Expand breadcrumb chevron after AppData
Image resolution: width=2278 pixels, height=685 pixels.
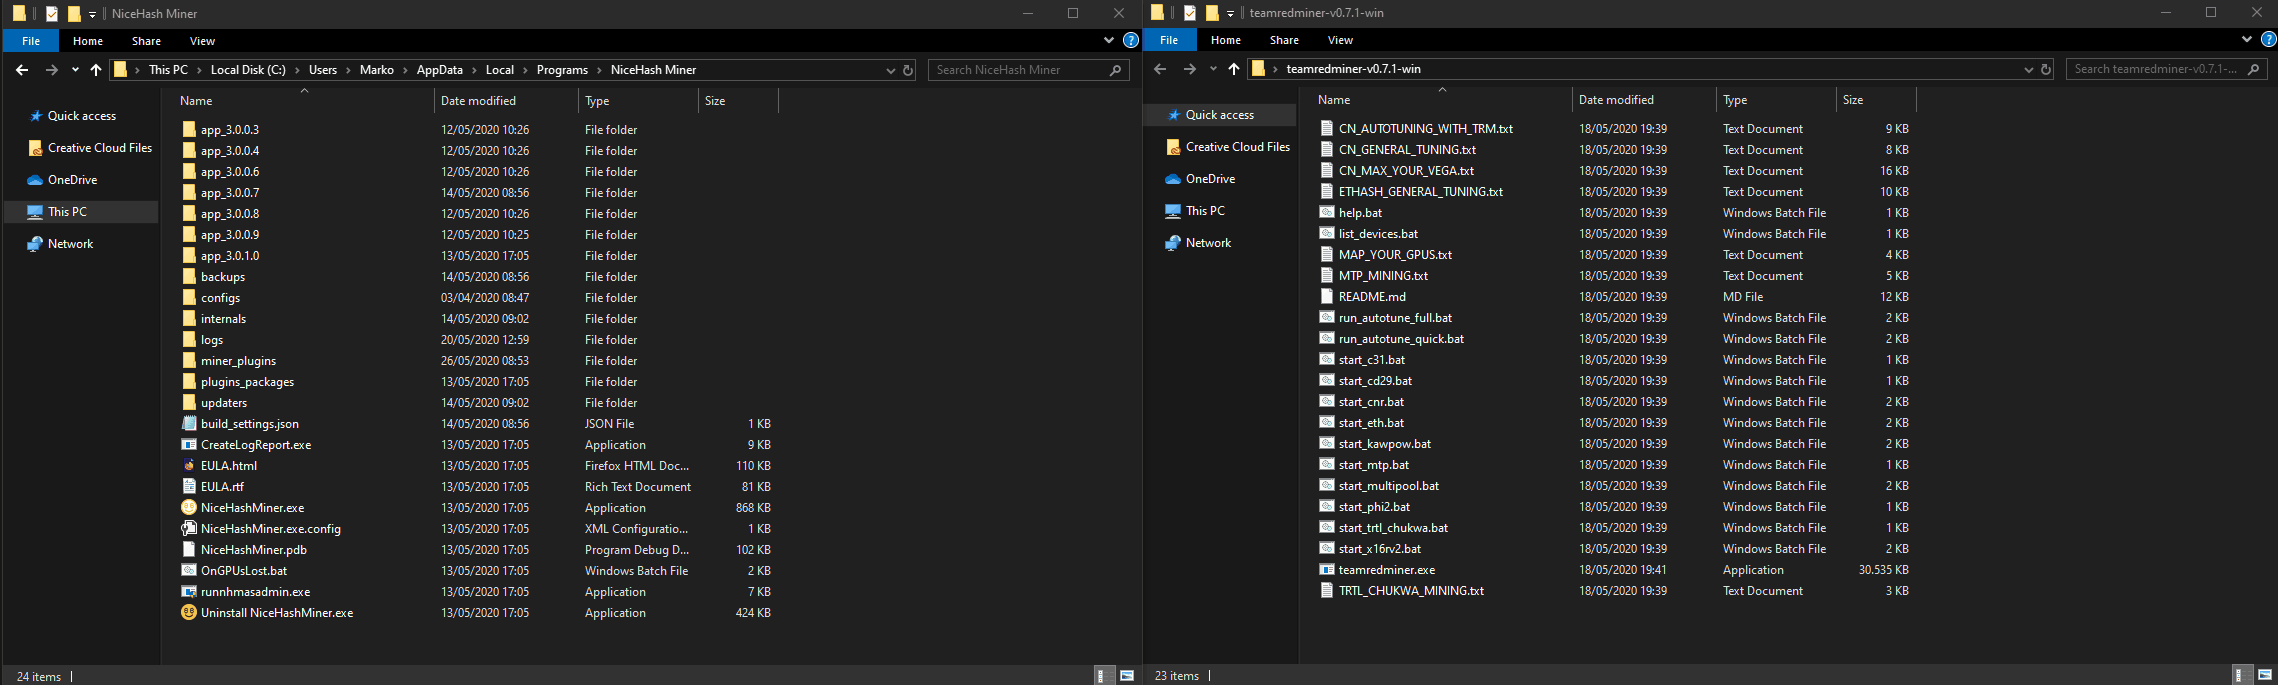[x=475, y=70]
